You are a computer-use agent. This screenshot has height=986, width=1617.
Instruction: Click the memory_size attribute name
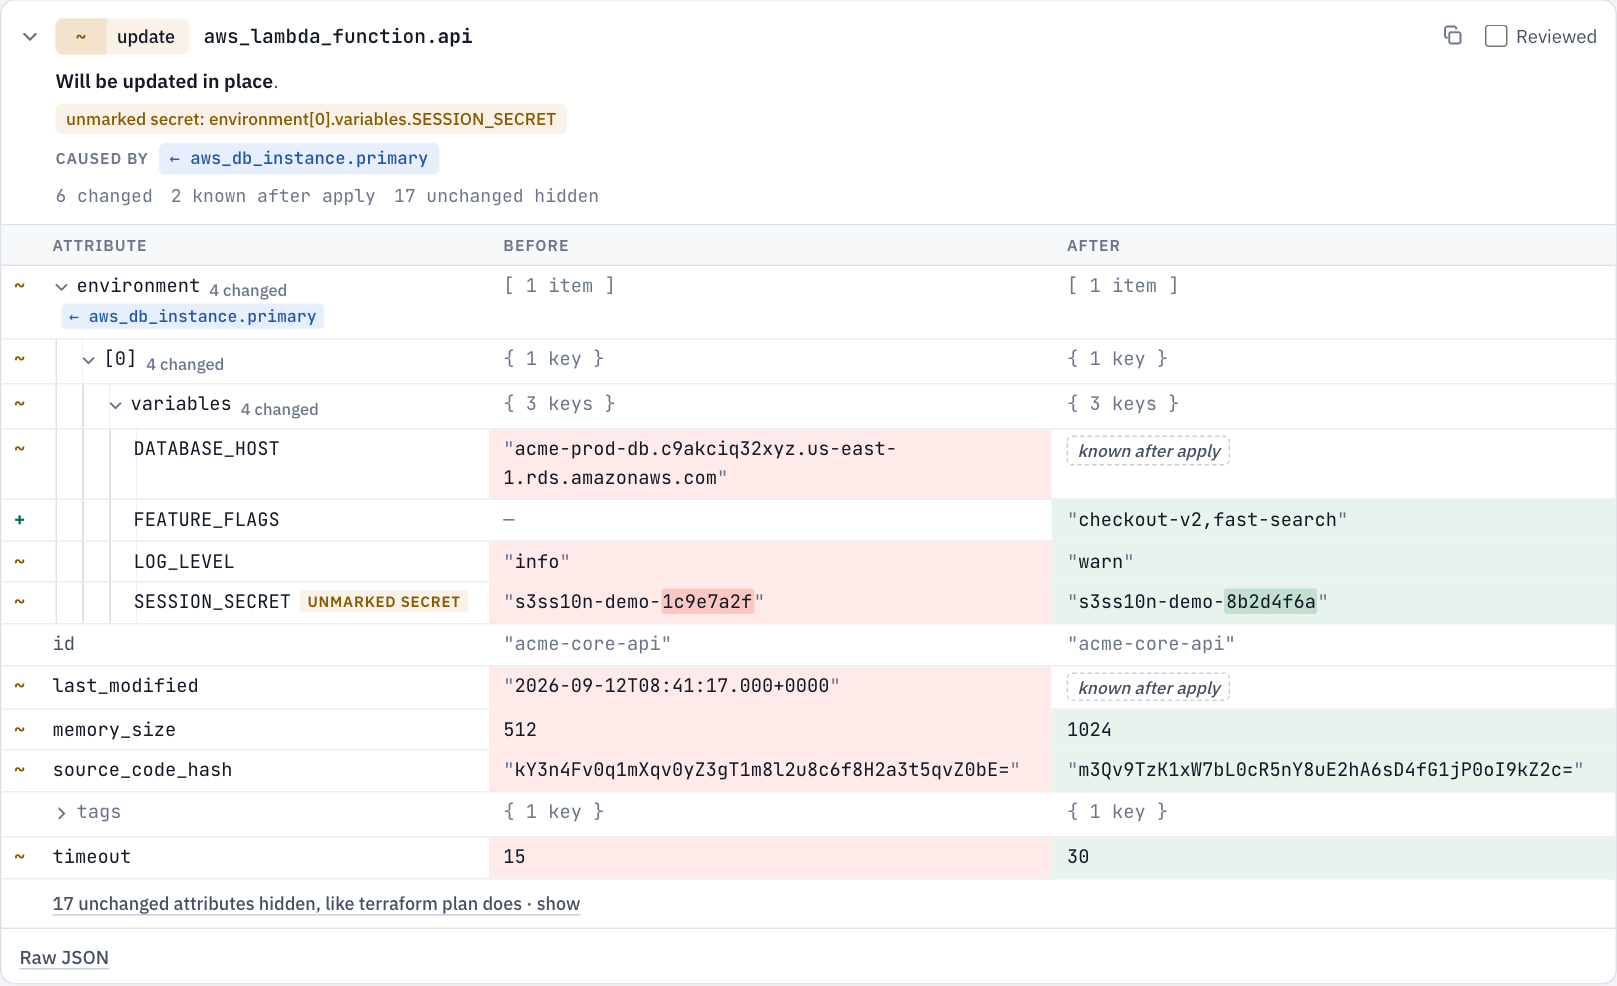[x=114, y=730]
